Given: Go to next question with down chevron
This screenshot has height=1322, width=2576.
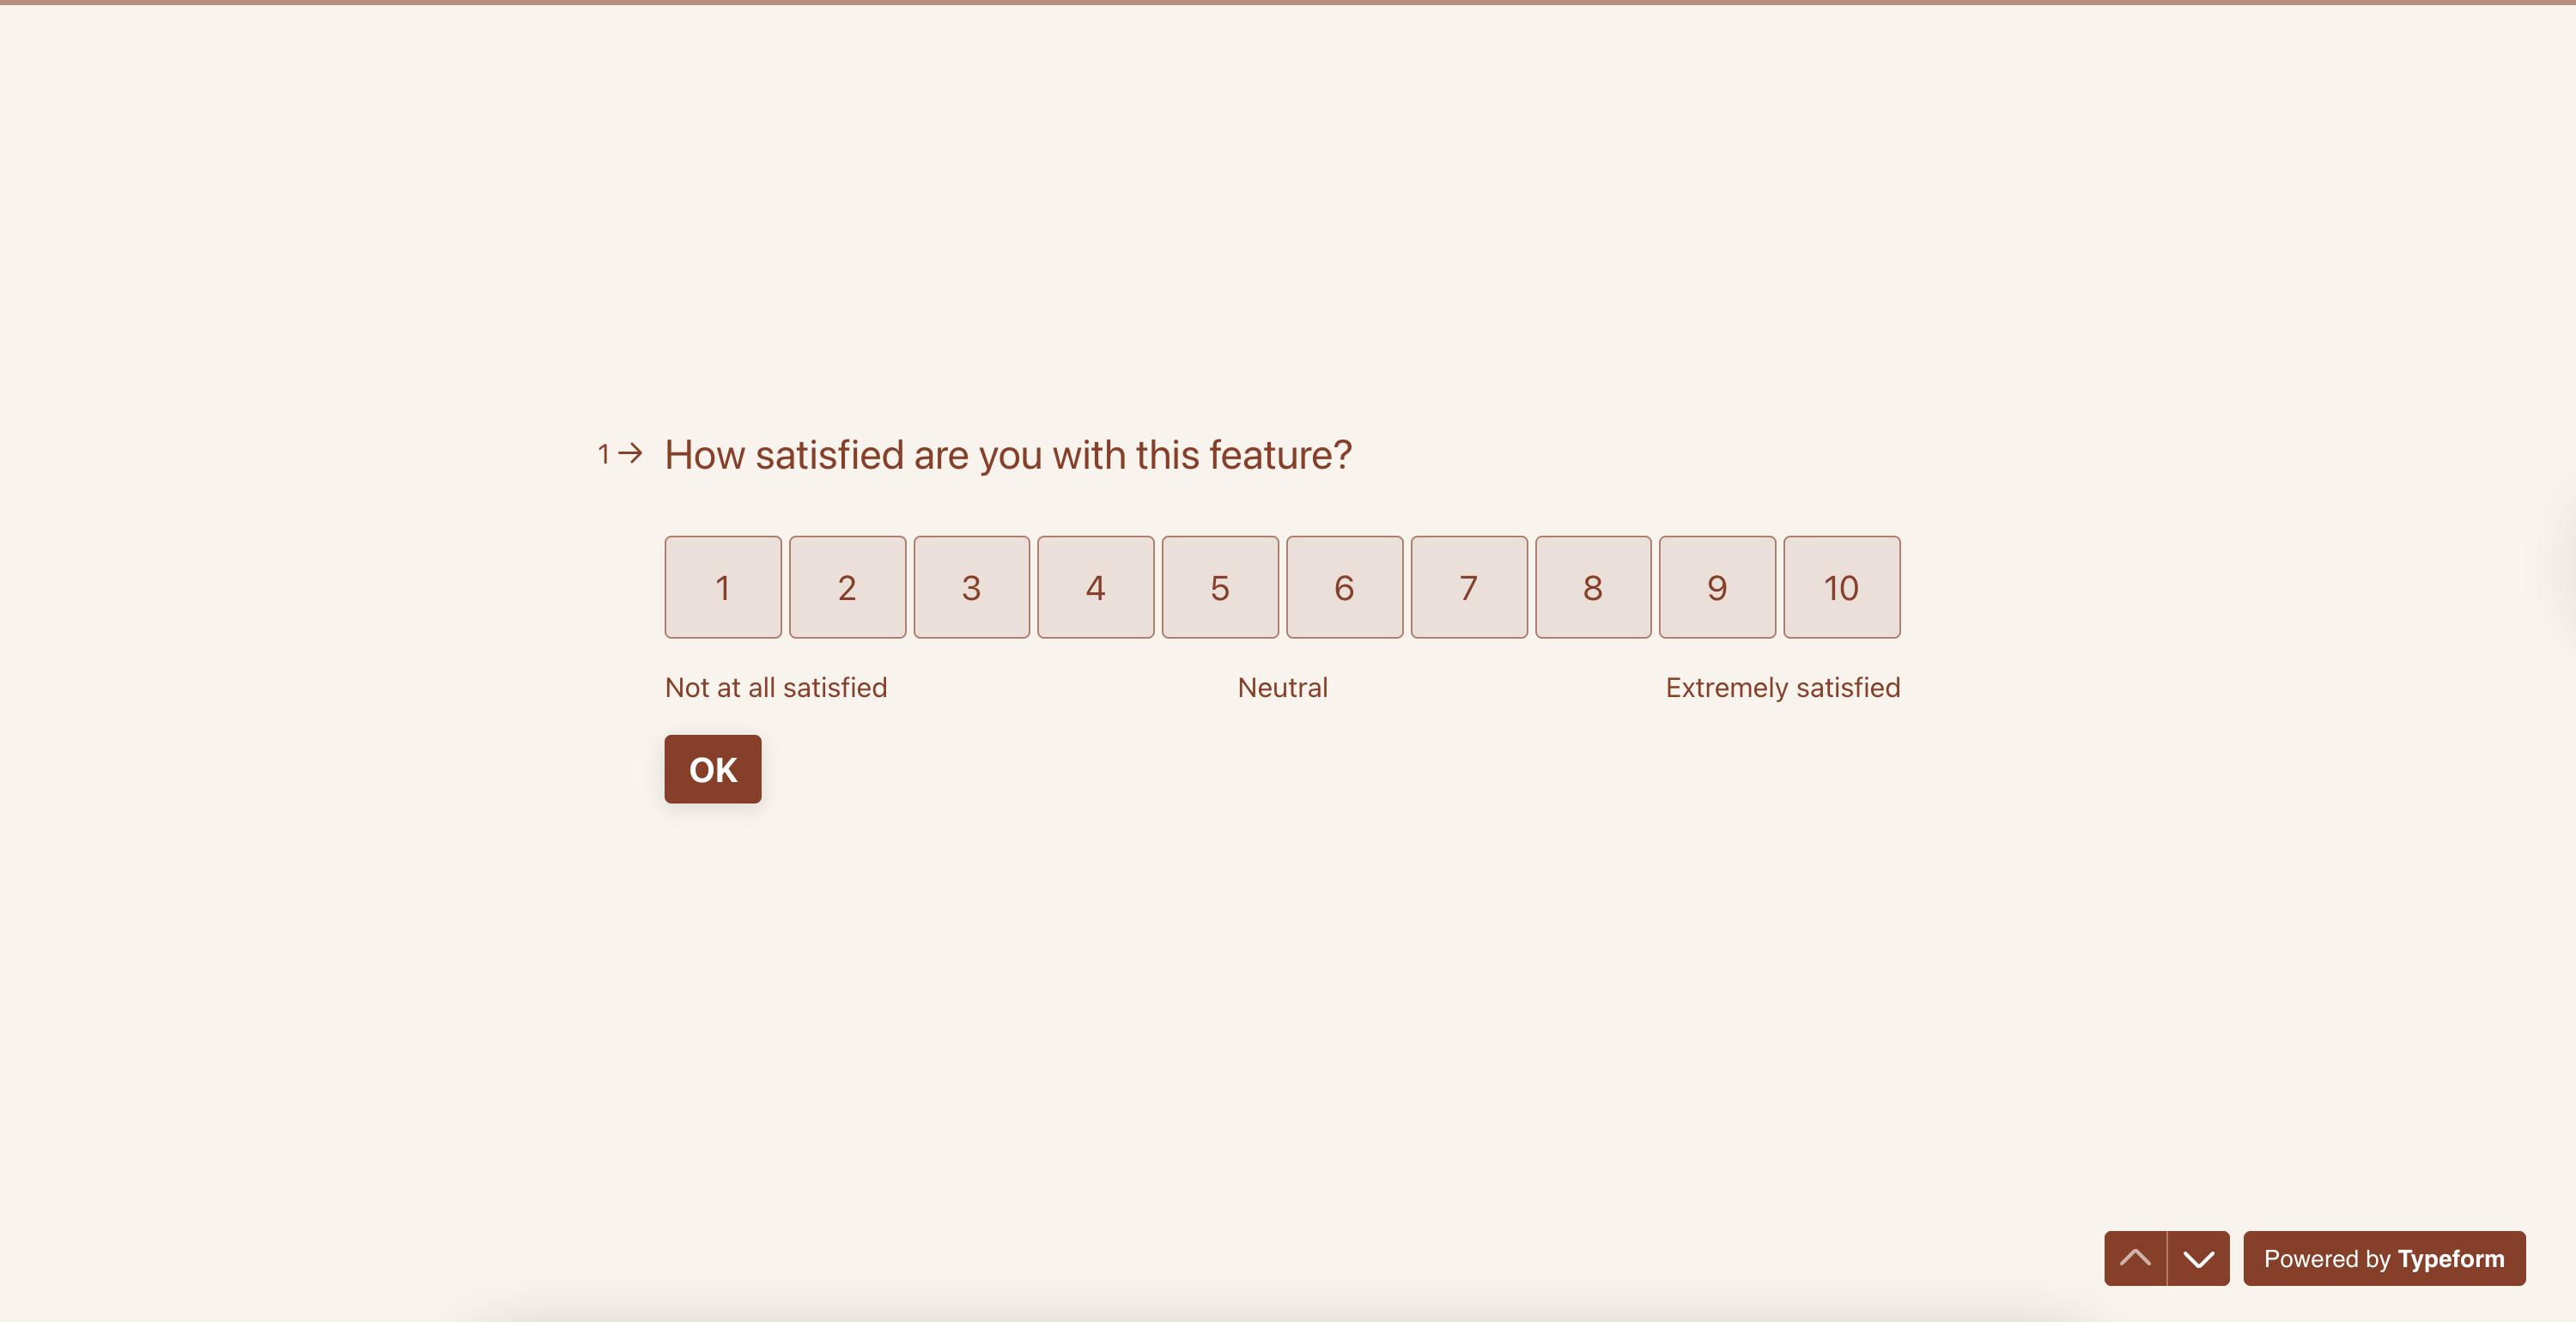Looking at the screenshot, I should click(x=2198, y=1258).
